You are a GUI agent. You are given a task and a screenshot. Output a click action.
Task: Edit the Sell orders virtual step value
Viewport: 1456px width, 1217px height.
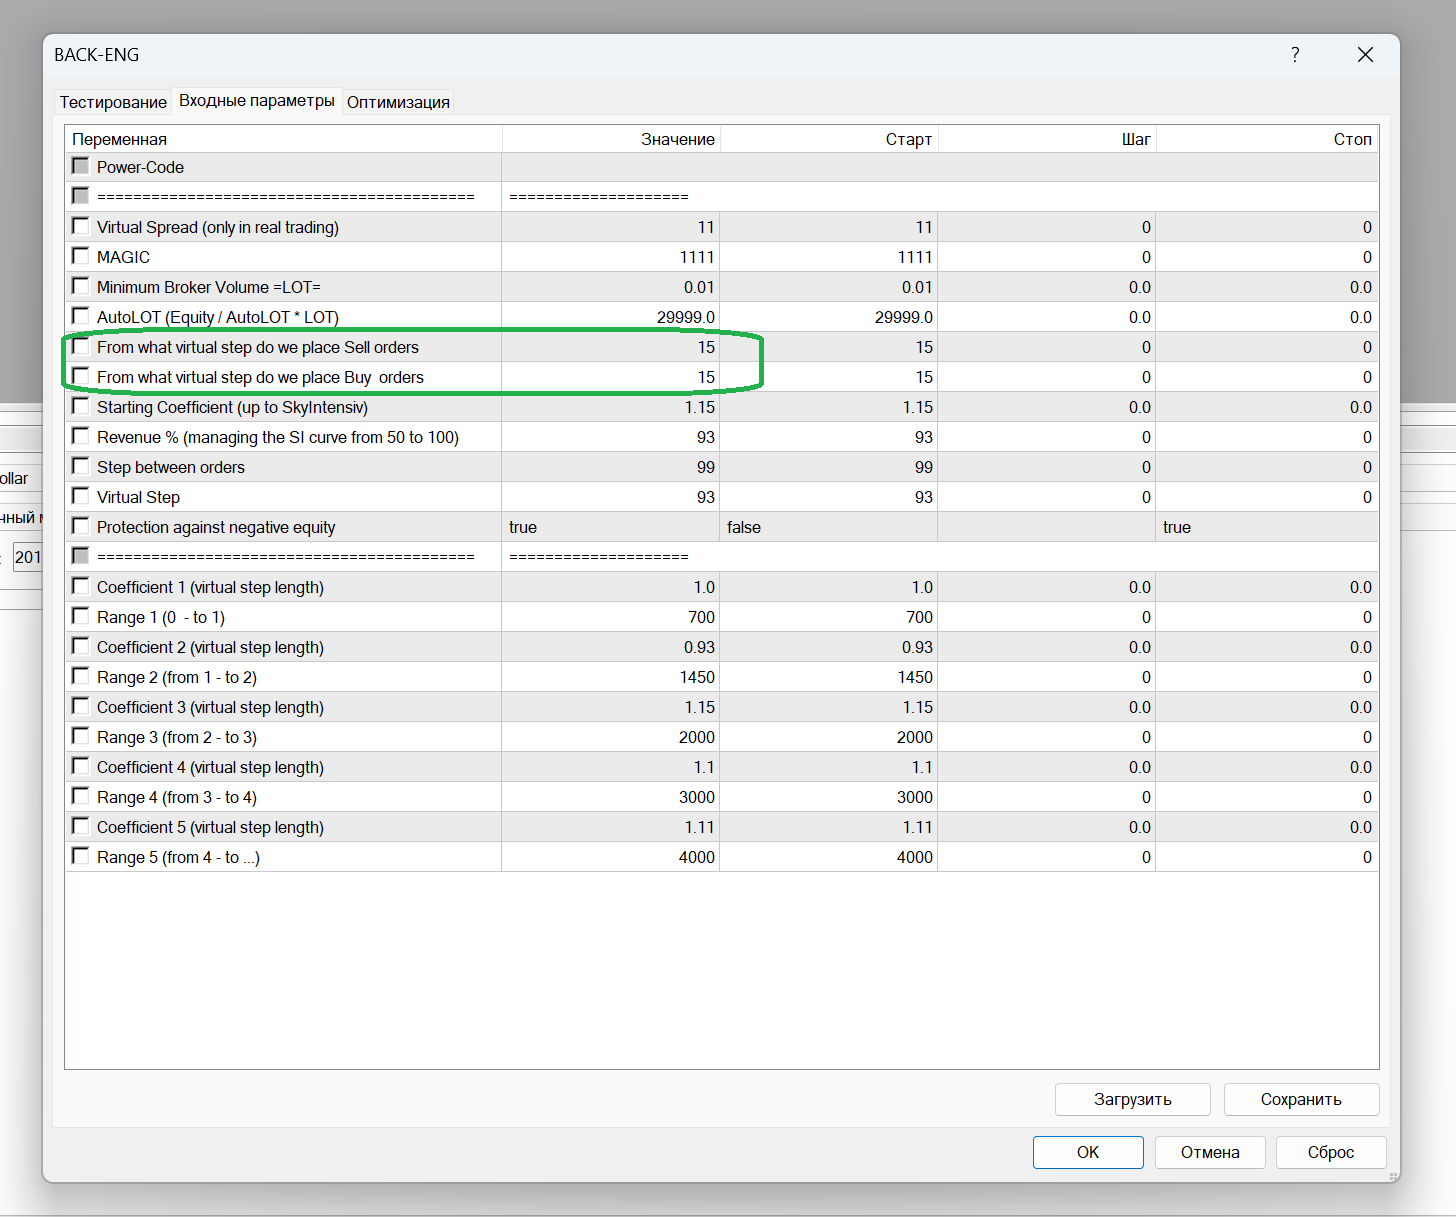point(610,347)
